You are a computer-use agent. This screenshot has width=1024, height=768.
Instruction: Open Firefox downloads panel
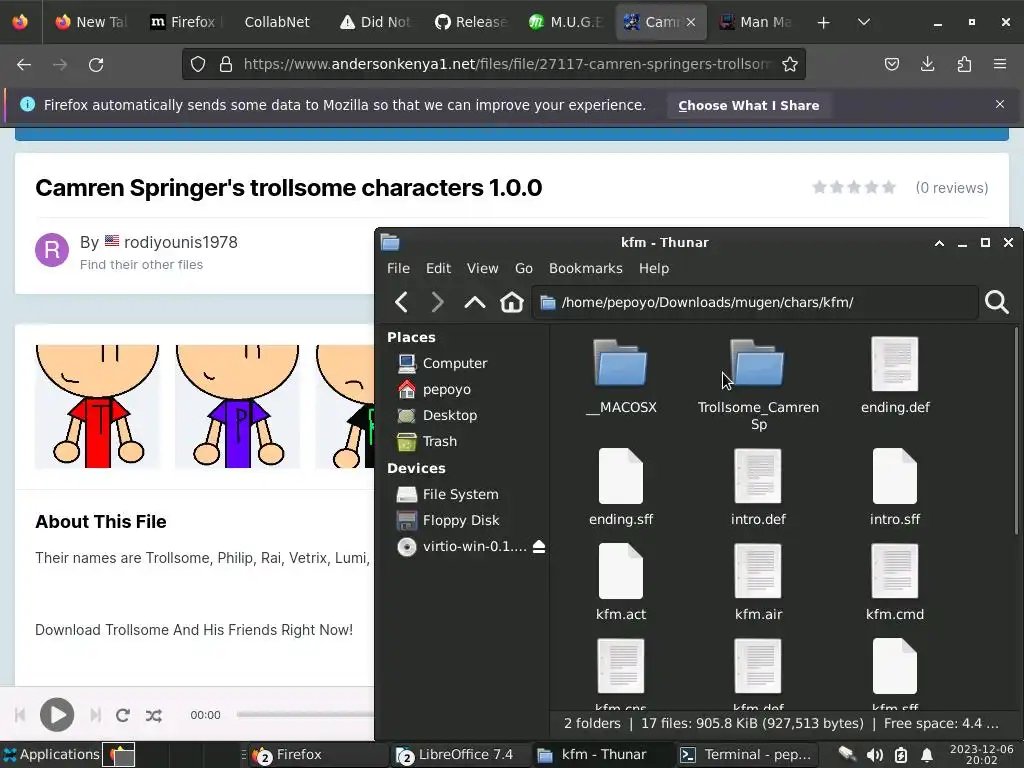click(927, 64)
